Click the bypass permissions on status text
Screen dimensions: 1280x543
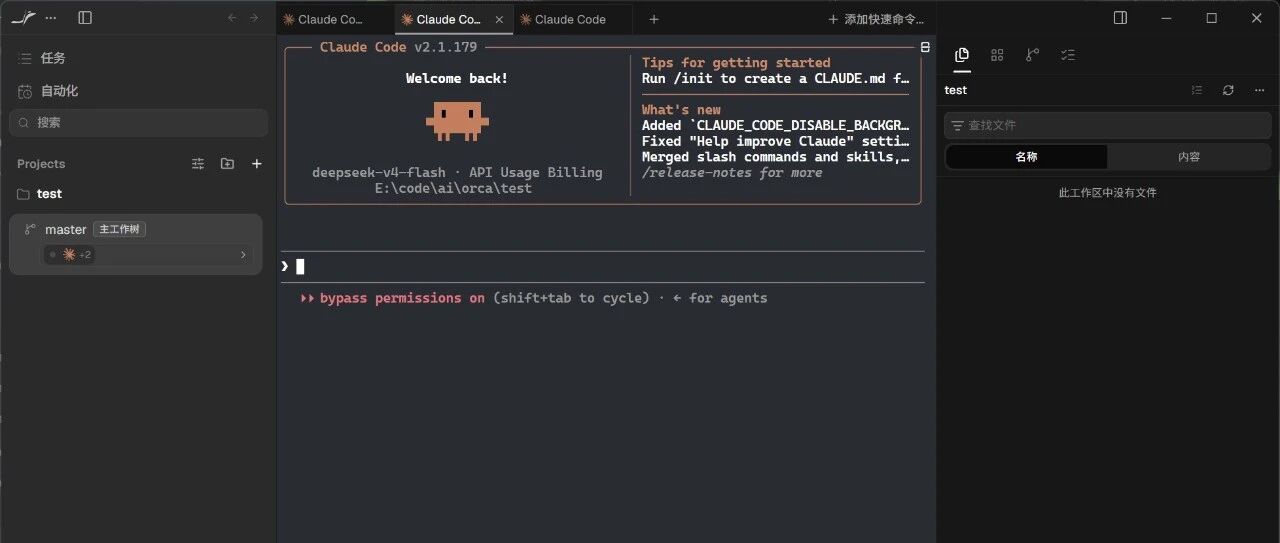click(x=402, y=298)
